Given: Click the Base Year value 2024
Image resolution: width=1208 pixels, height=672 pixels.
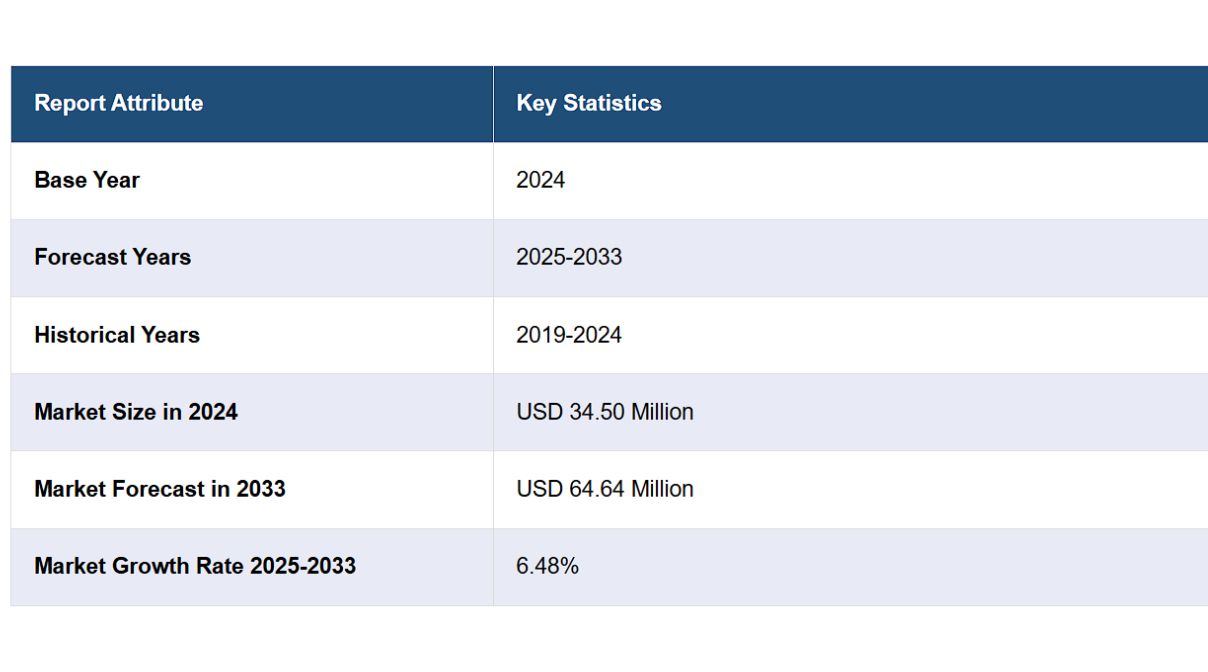Looking at the screenshot, I should (540, 180).
